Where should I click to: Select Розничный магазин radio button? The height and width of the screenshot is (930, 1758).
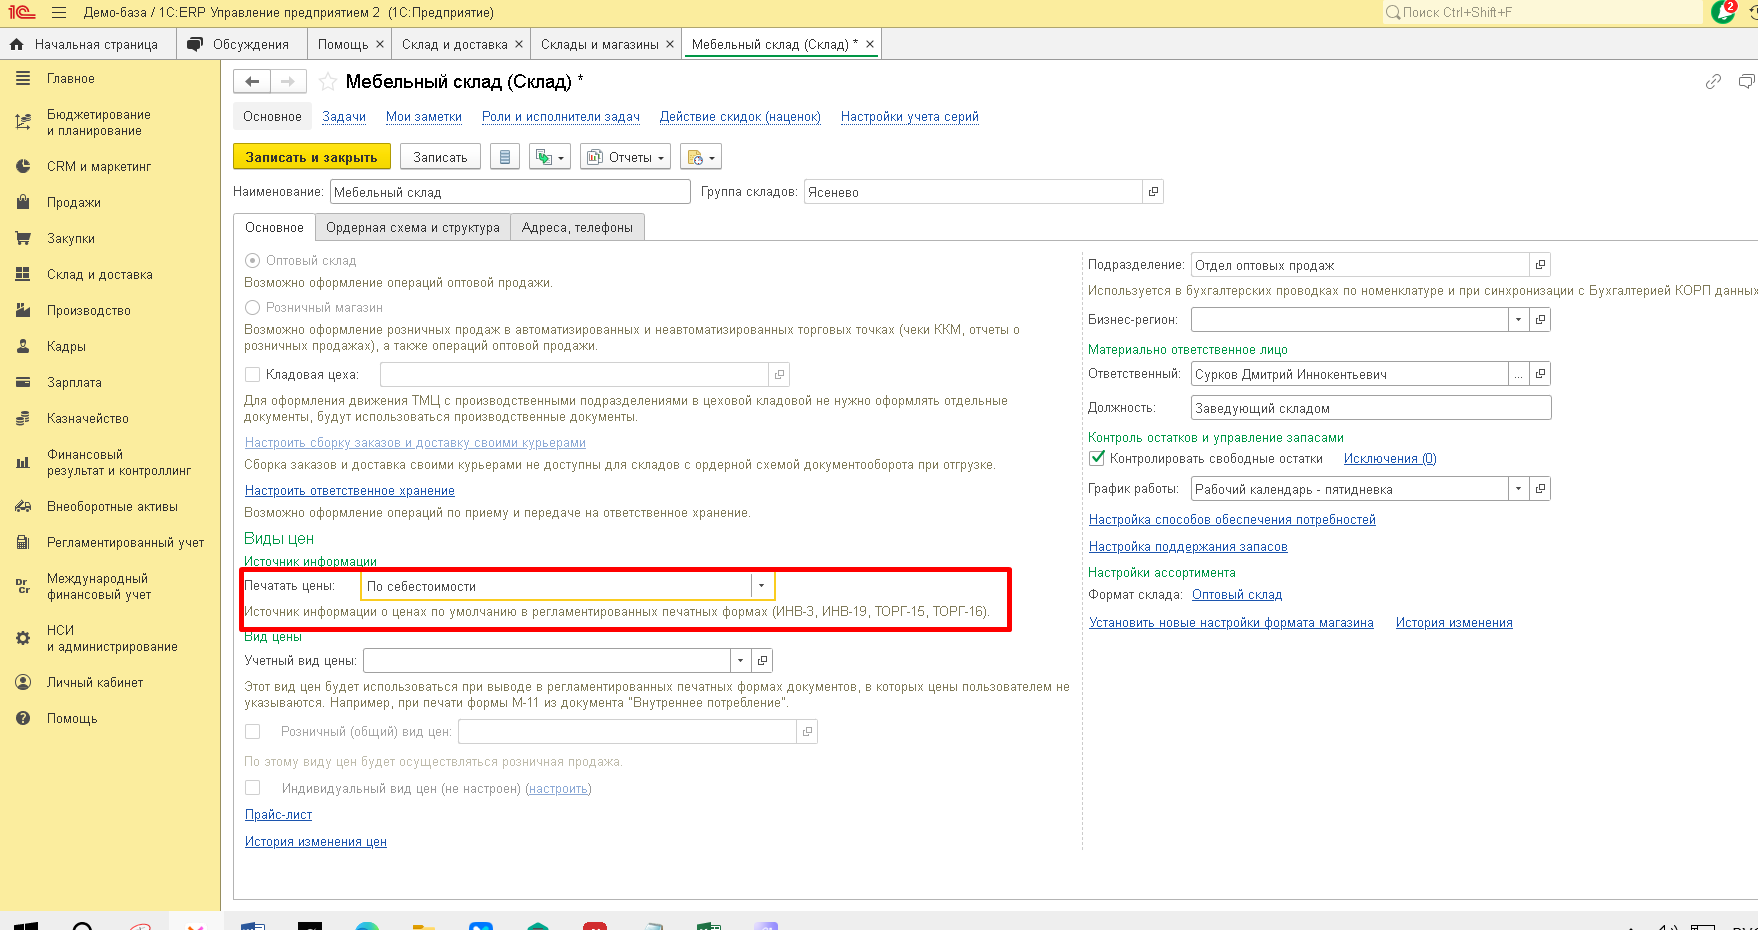253,307
